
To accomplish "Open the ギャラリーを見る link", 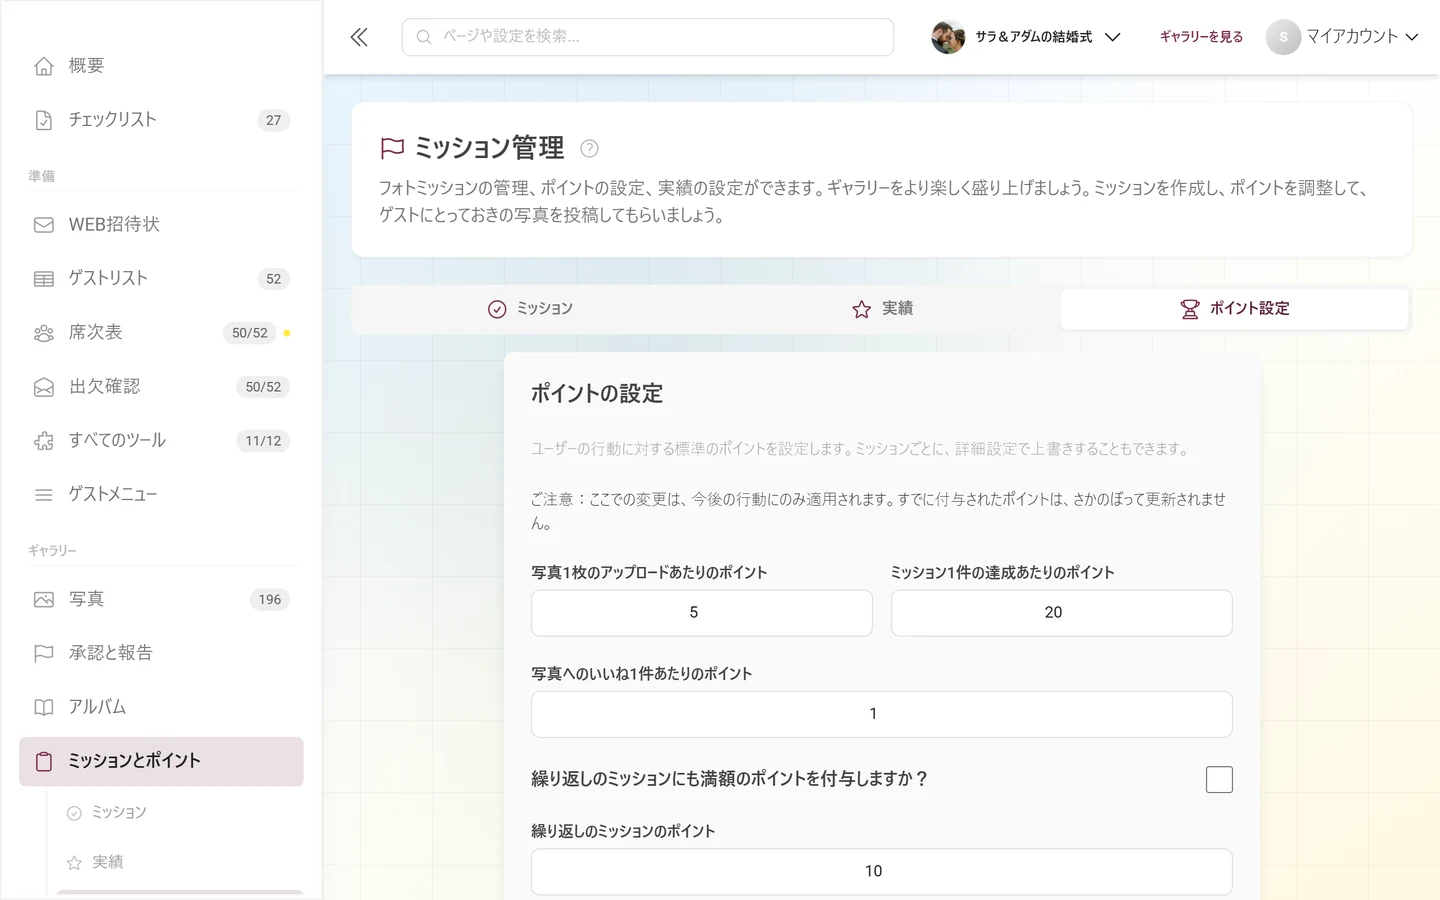I will point(1201,37).
